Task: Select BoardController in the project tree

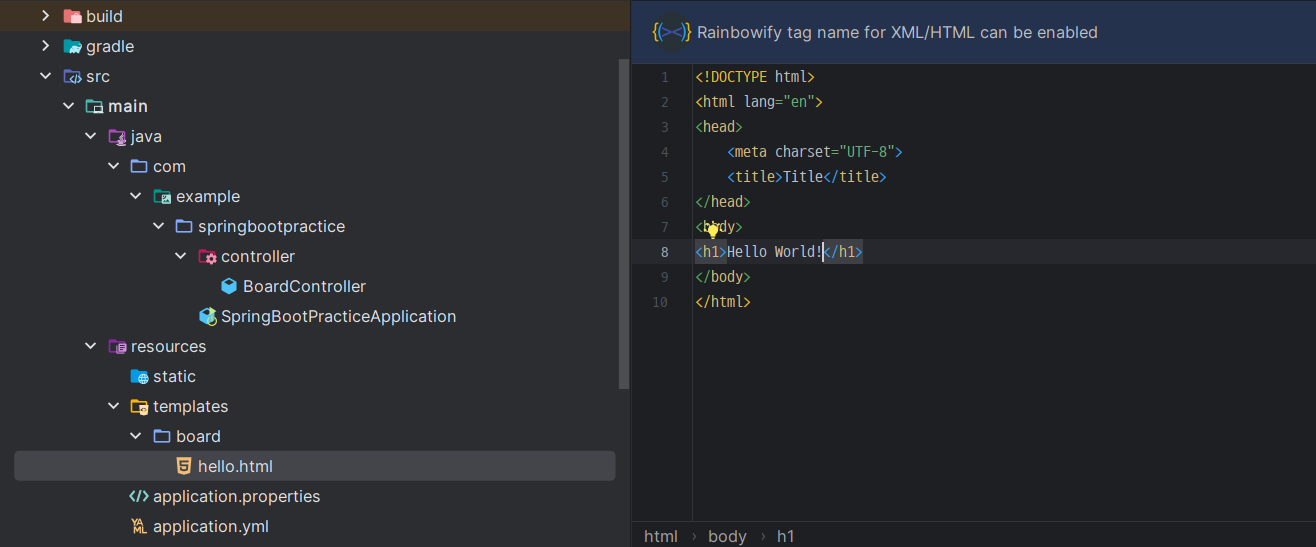Action: coord(304,286)
